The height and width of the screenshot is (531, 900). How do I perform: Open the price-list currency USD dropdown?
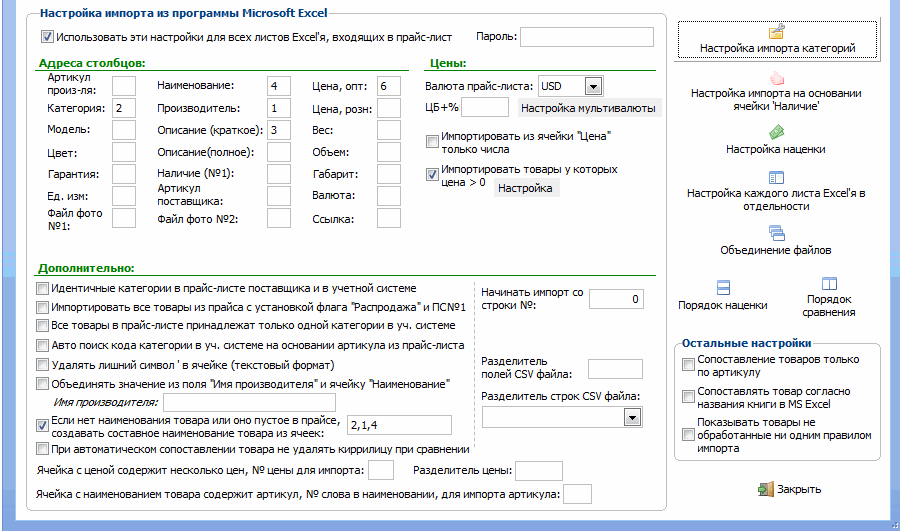coord(593,87)
